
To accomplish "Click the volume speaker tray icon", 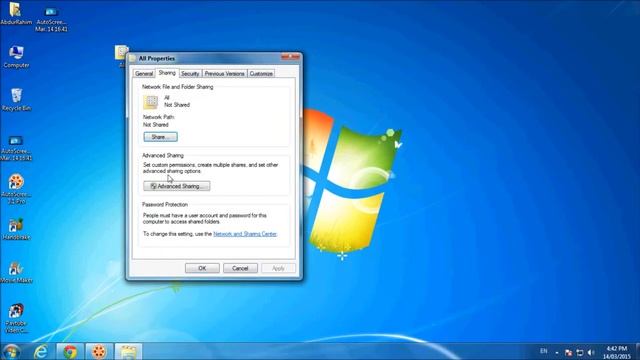I will (591, 352).
